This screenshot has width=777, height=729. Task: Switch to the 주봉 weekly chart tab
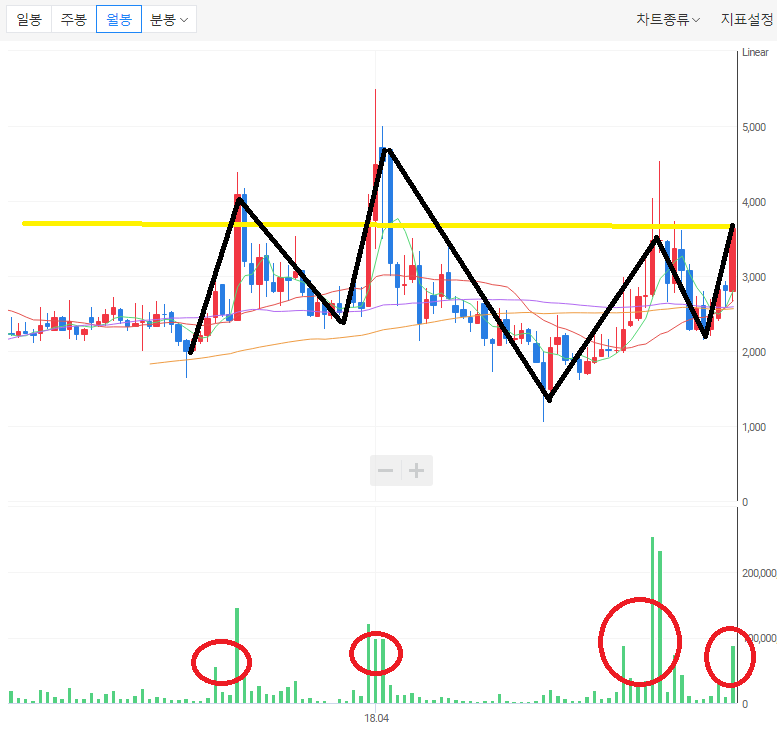(74, 19)
